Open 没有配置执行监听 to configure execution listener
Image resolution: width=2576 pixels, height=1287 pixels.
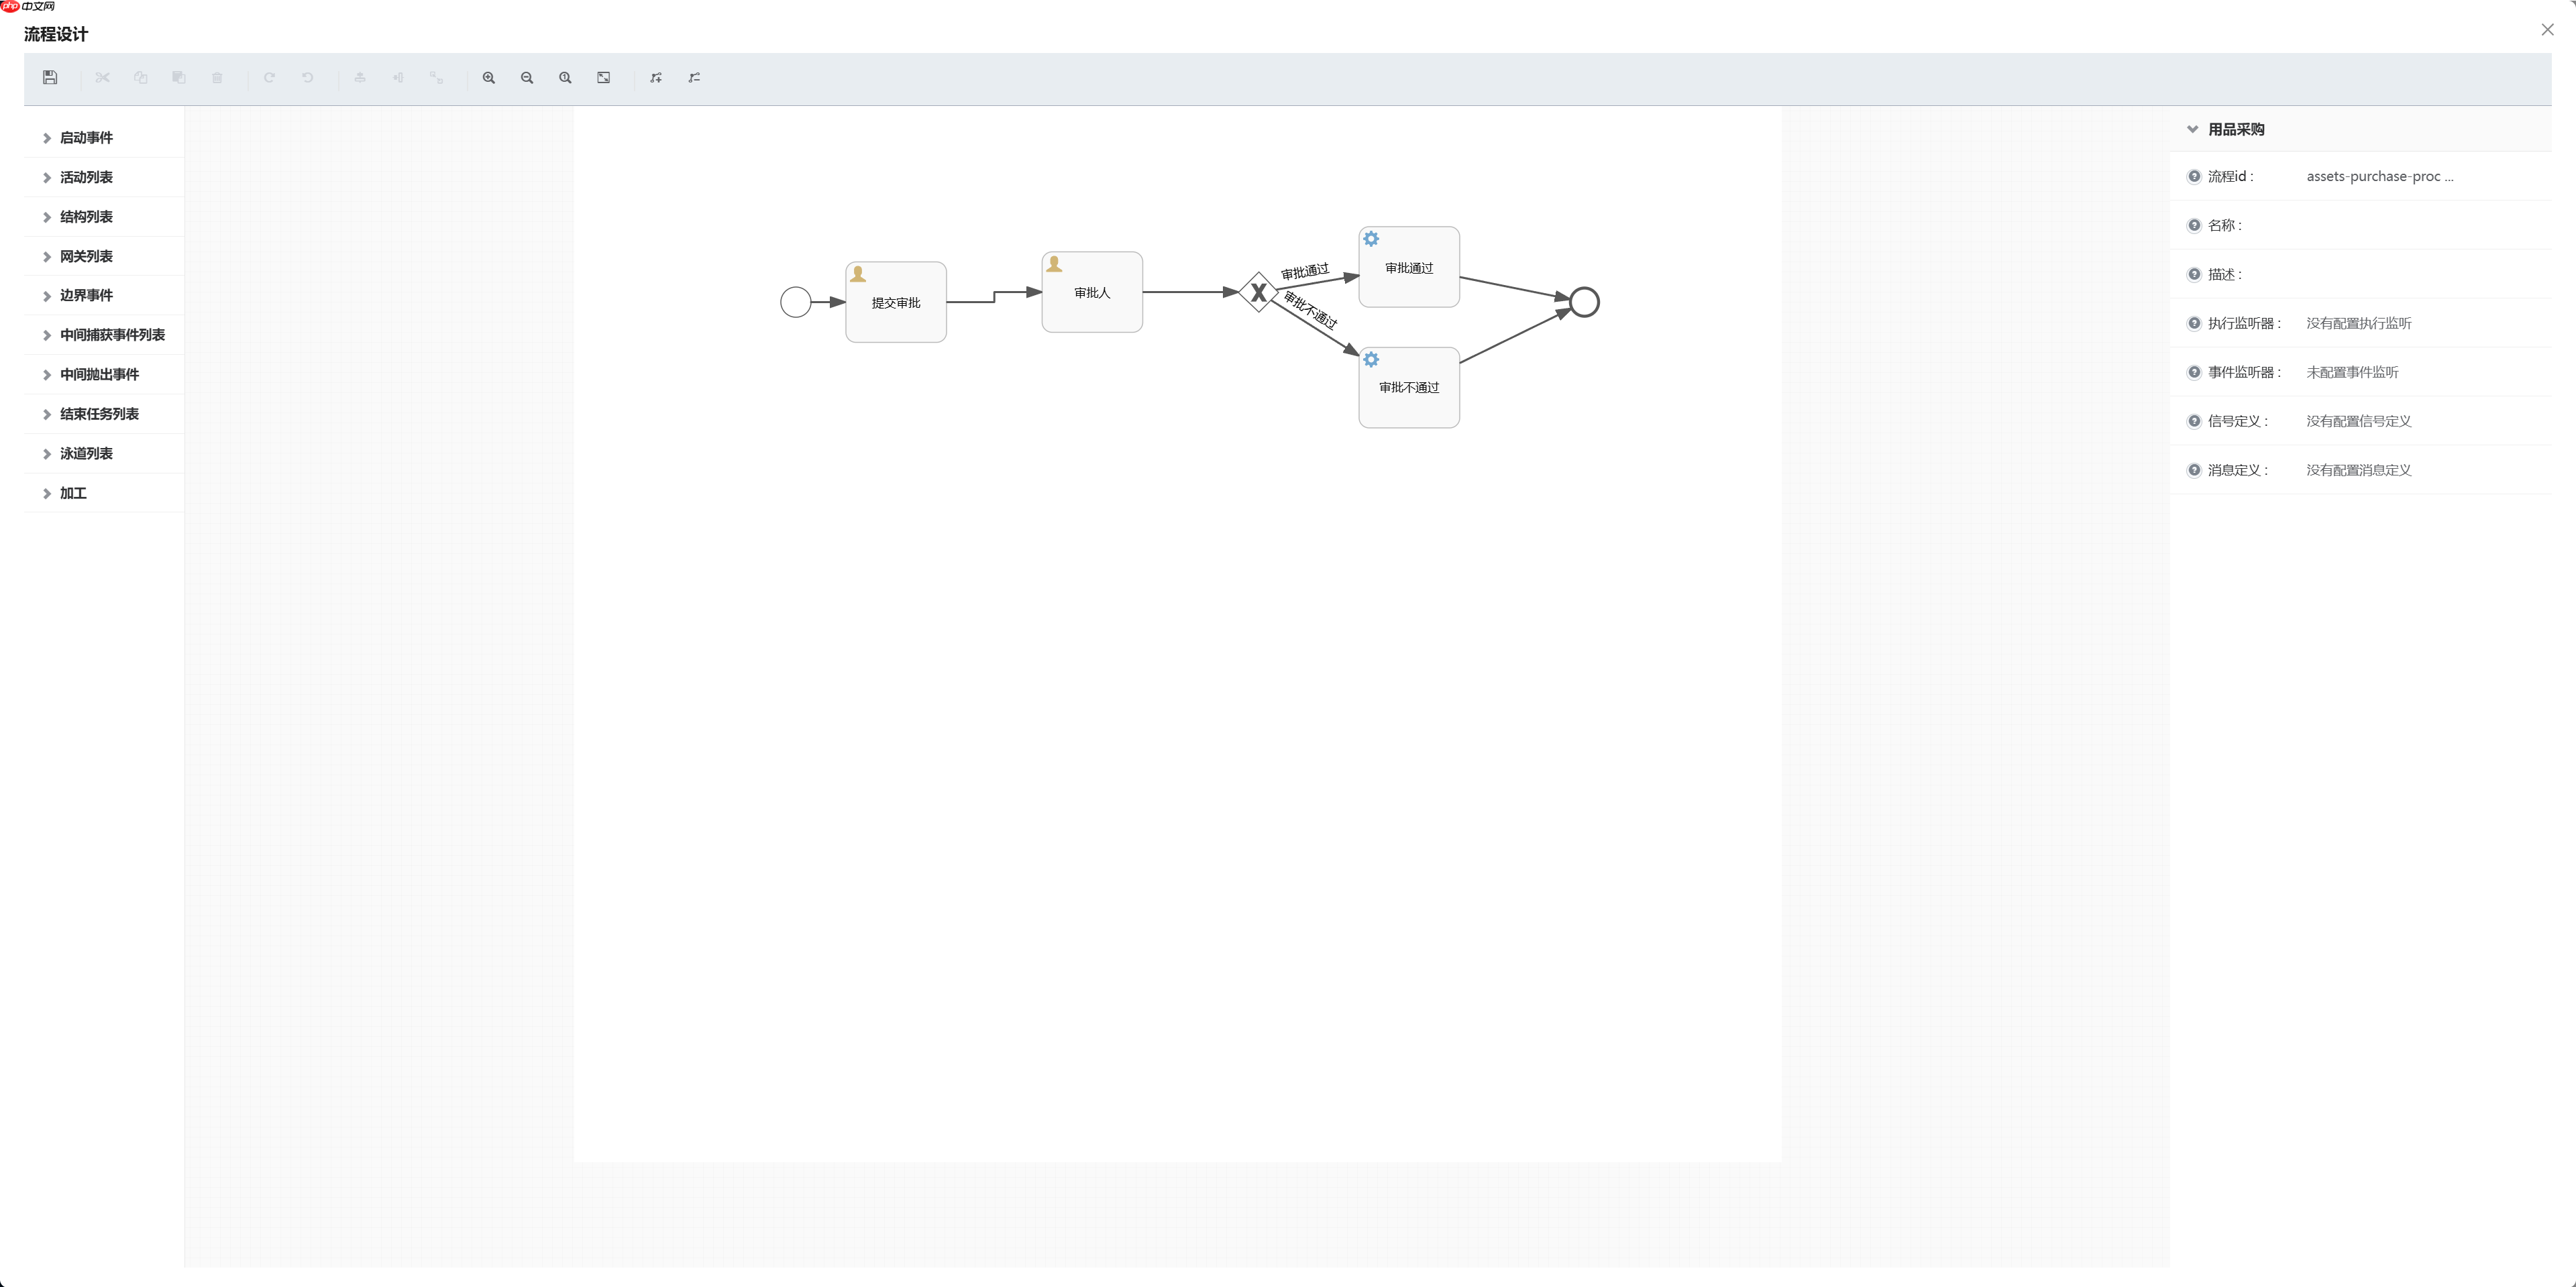click(x=2357, y=323)
